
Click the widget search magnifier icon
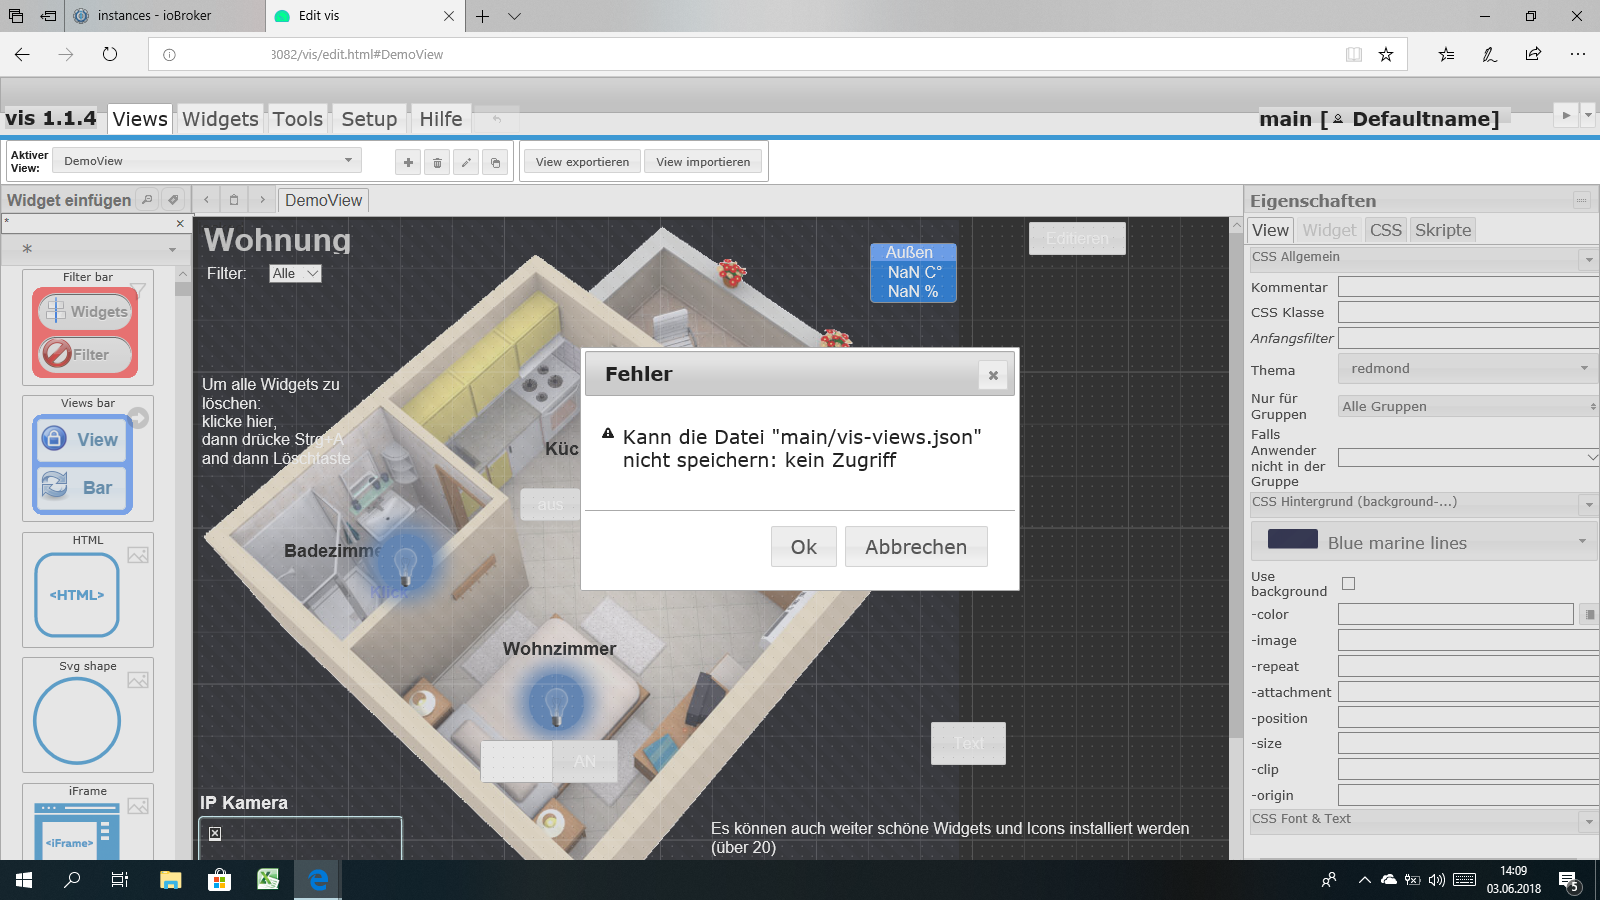tap(147, 199)
